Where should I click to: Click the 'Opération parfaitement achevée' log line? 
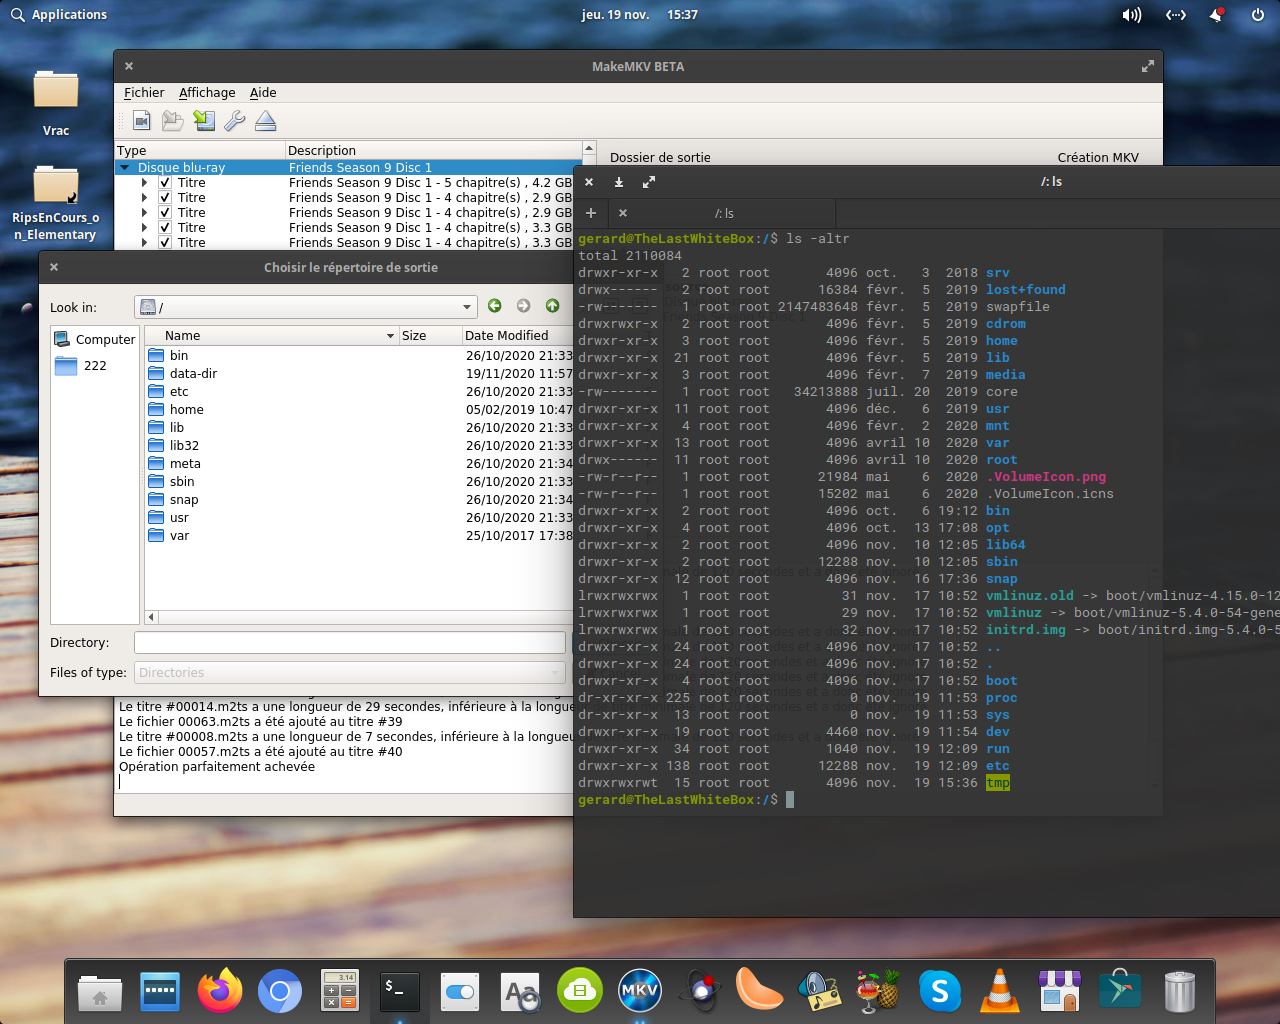click(217, 767)
